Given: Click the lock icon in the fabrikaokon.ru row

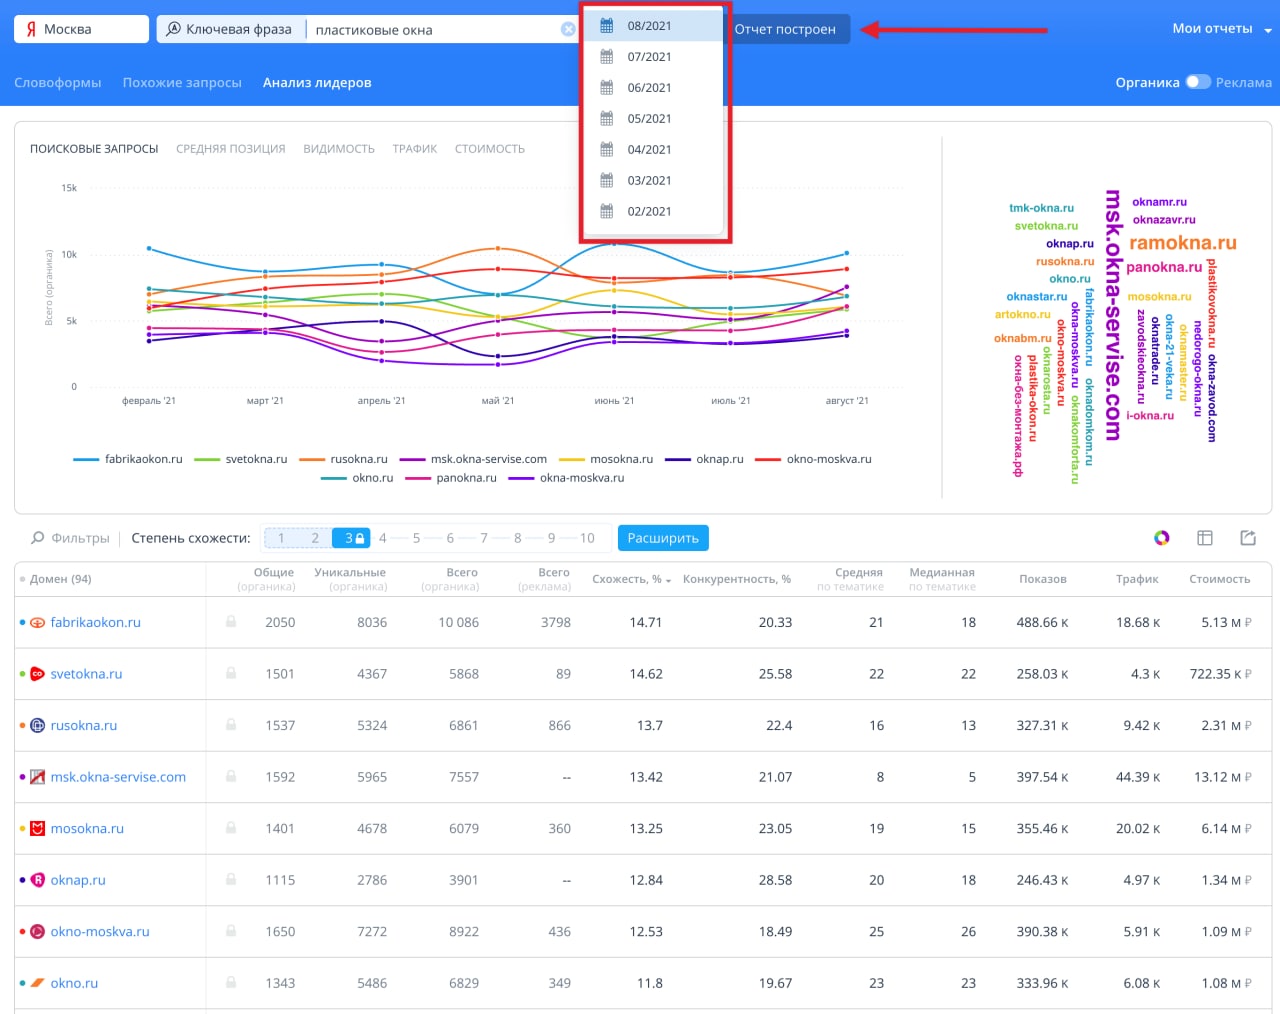Looking at the screenshot, I should pos(231,622).
